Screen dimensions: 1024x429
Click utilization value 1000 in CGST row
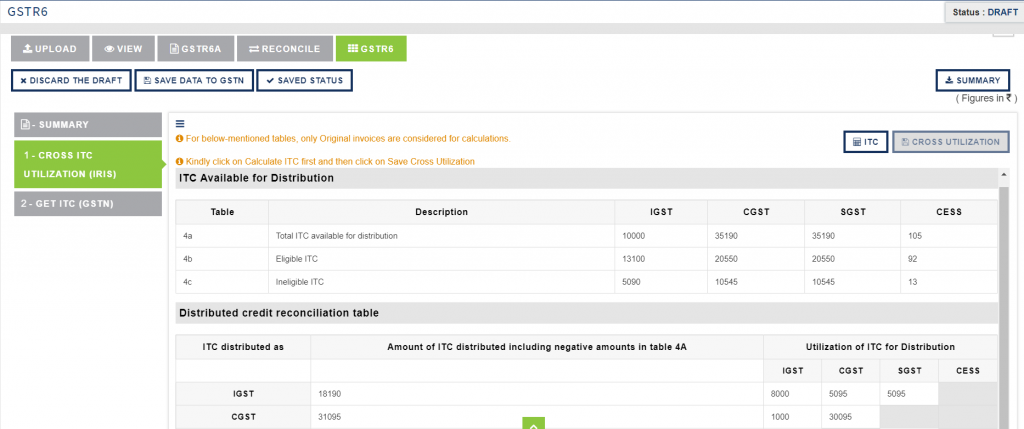tap(781, 417)
